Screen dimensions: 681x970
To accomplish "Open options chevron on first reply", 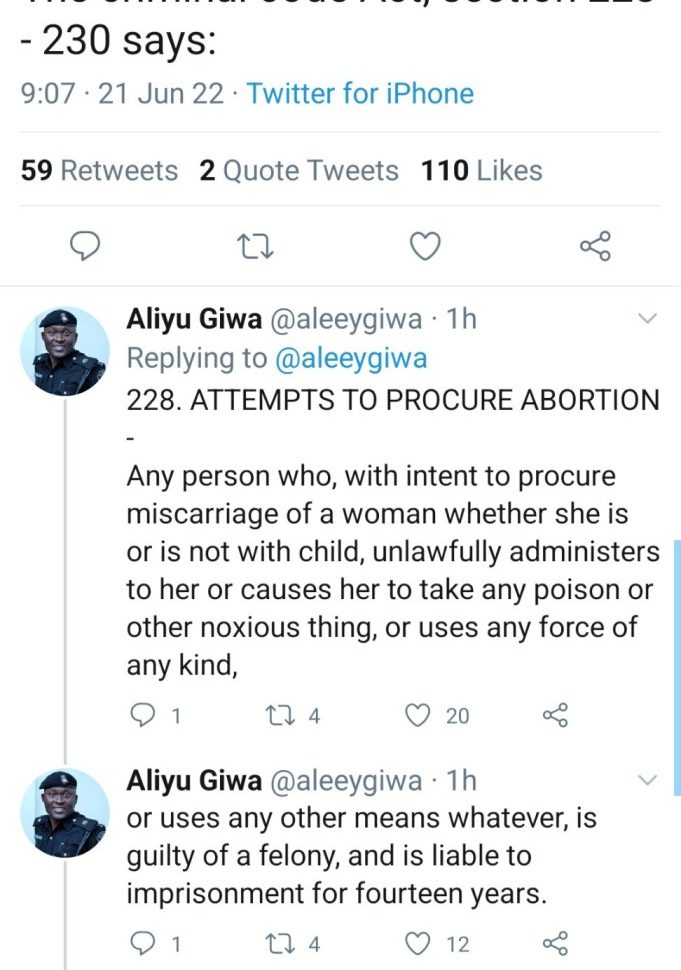I will 647,320.
